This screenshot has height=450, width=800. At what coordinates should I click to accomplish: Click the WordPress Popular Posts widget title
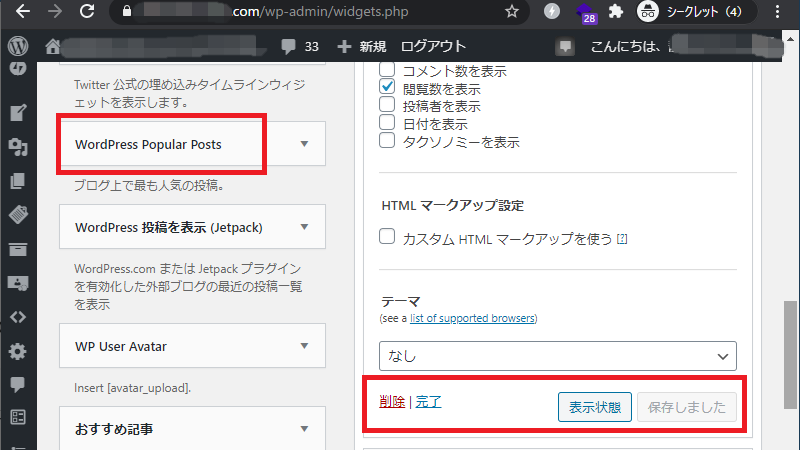coord(148,144)
